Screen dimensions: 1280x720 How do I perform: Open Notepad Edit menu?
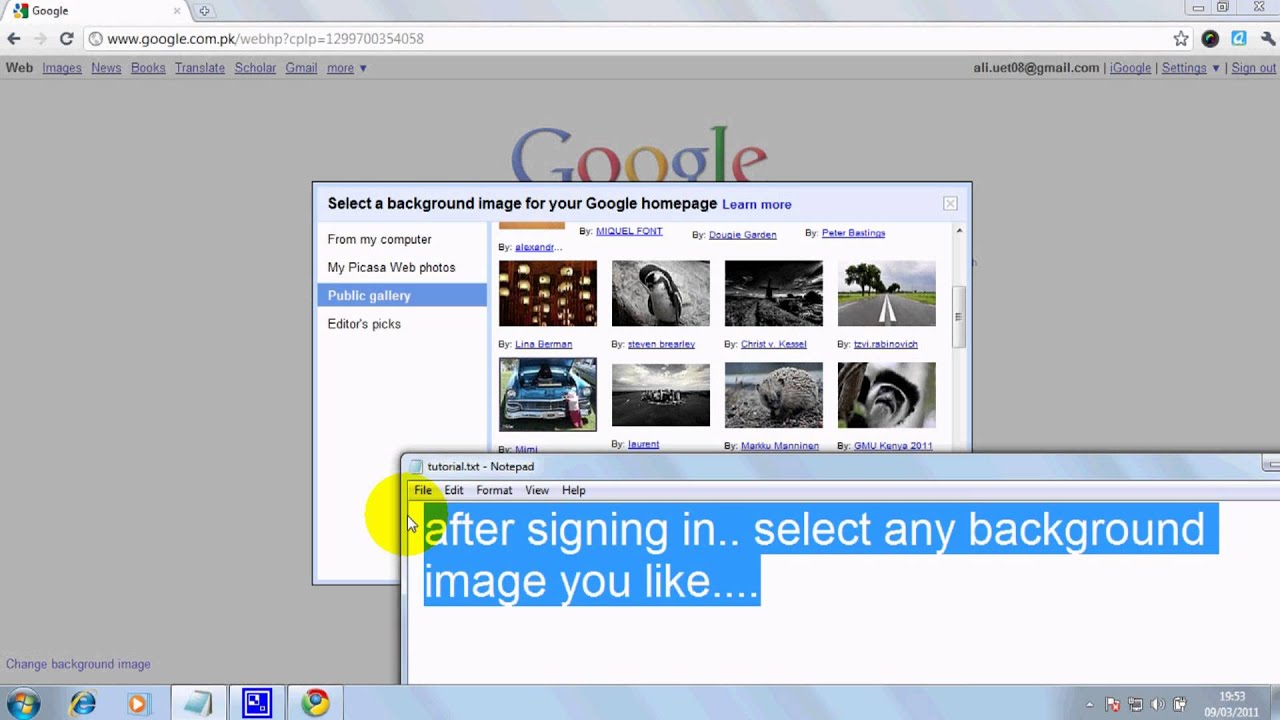454,490
